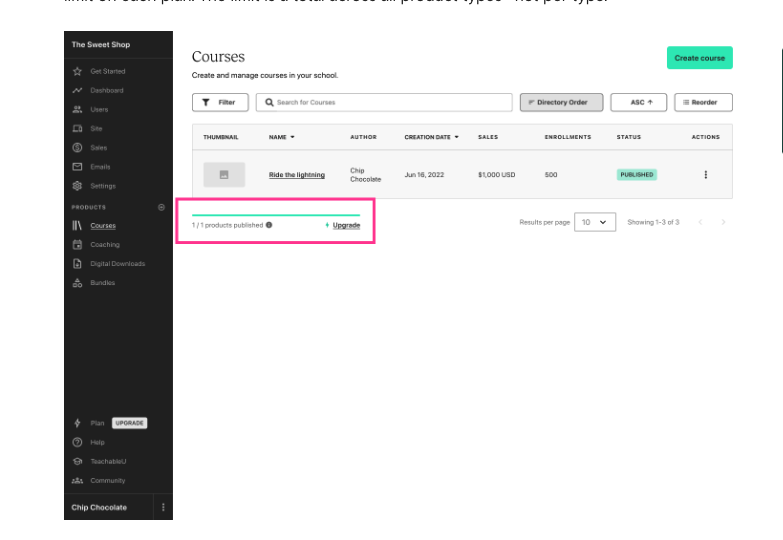Open the Dashboard chart icon

(77, 90)
